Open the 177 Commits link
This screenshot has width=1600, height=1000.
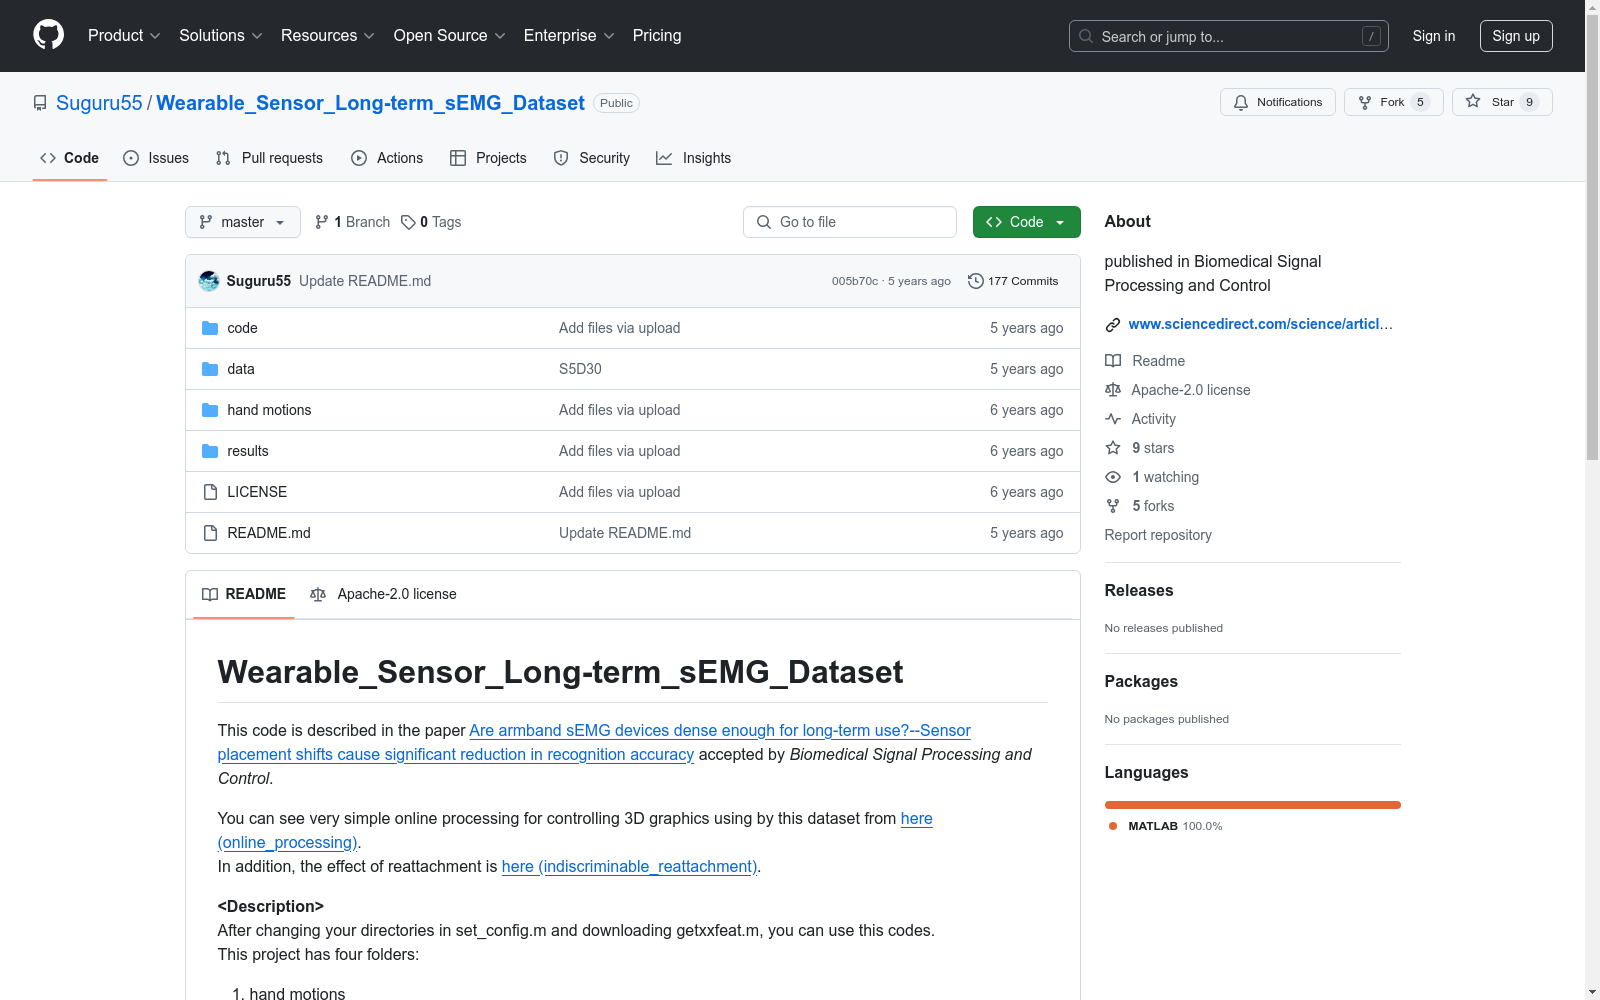(1013, 281)
